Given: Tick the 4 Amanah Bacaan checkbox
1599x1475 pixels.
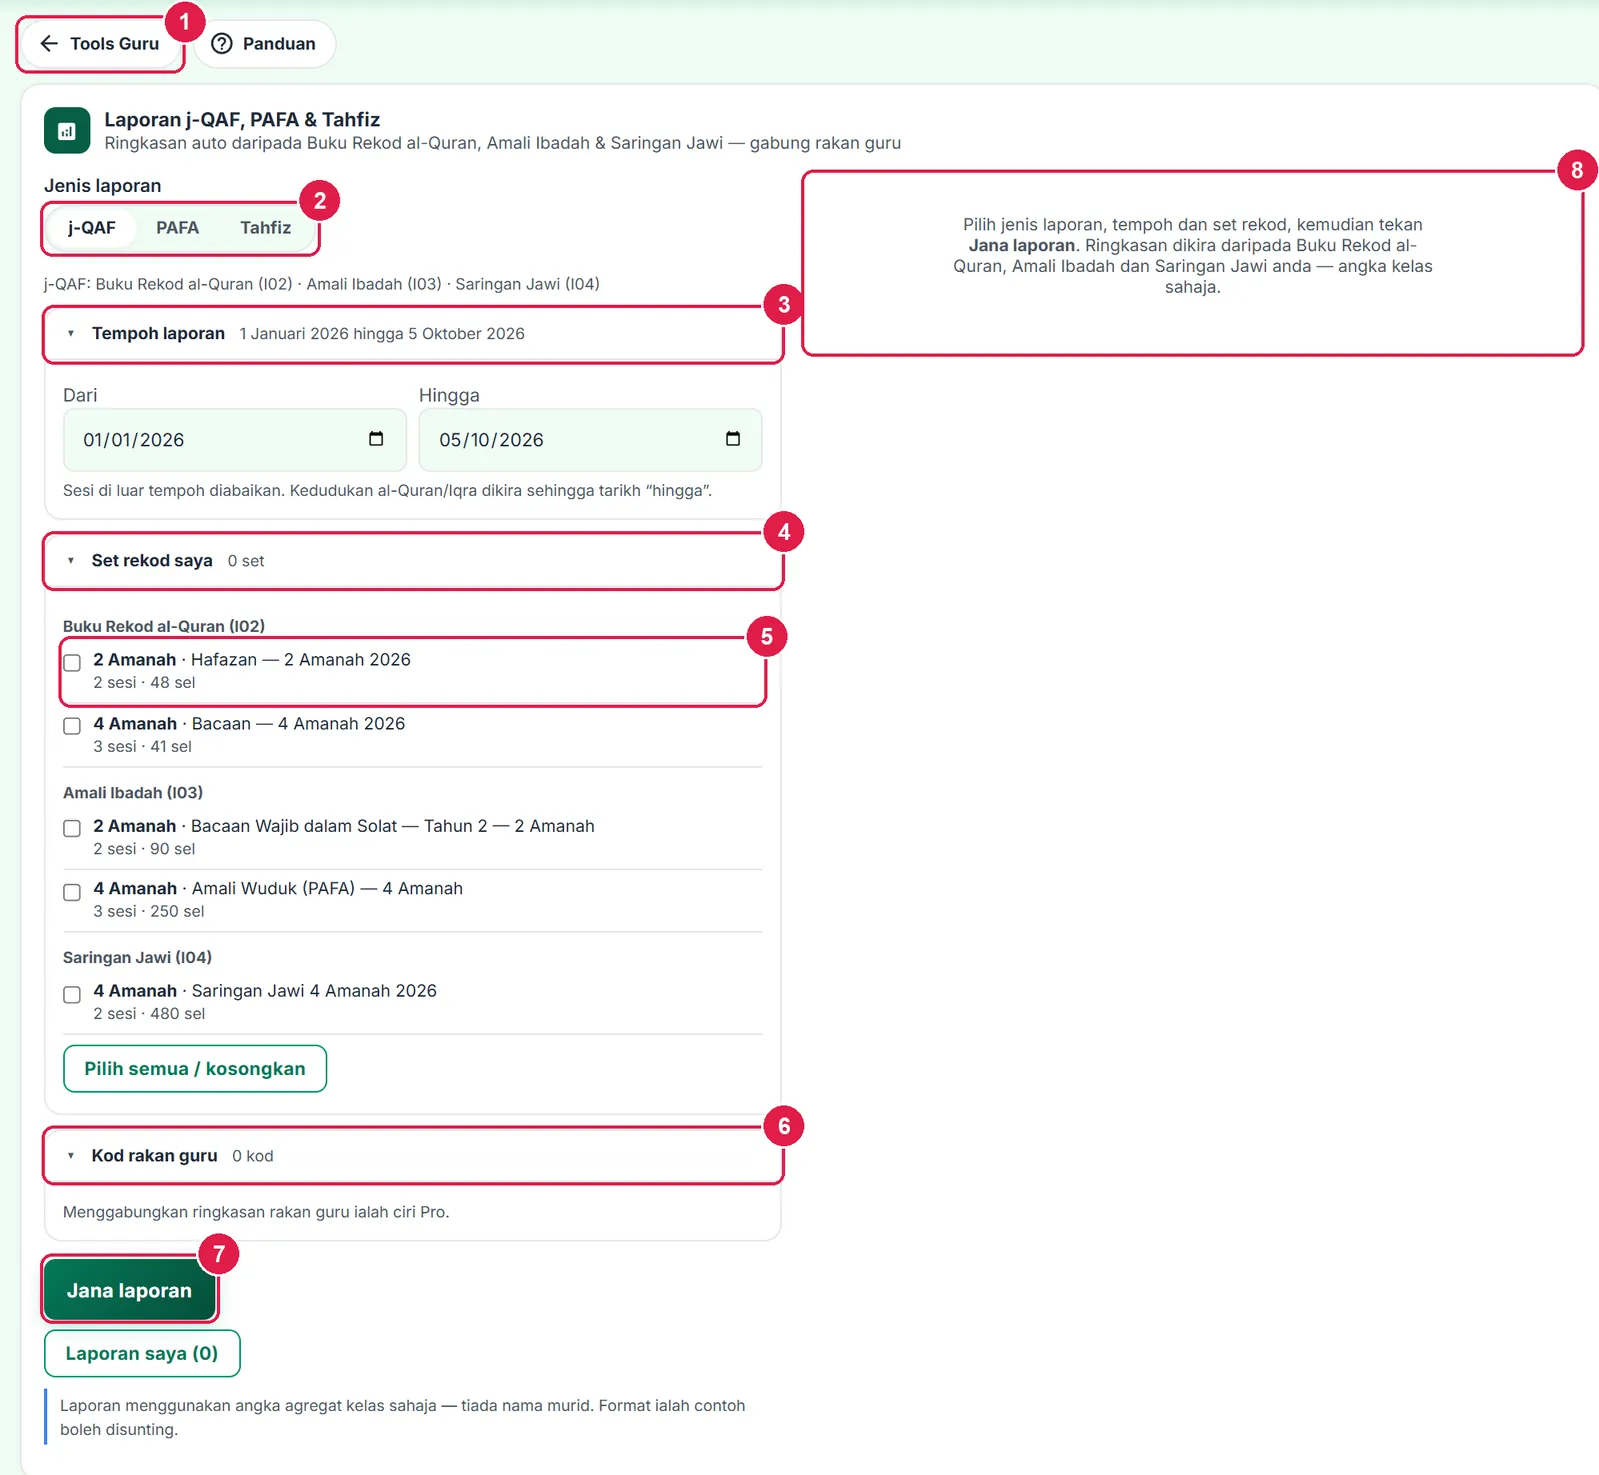Looking at the screenshot, I should [72, 726].
